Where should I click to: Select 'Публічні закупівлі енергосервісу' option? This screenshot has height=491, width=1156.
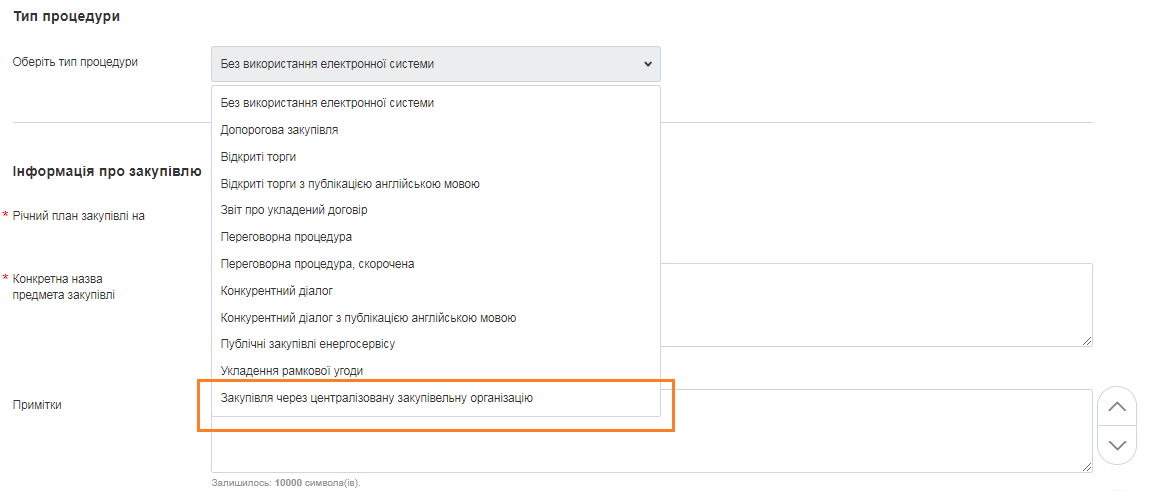click(x=308, y=344)
